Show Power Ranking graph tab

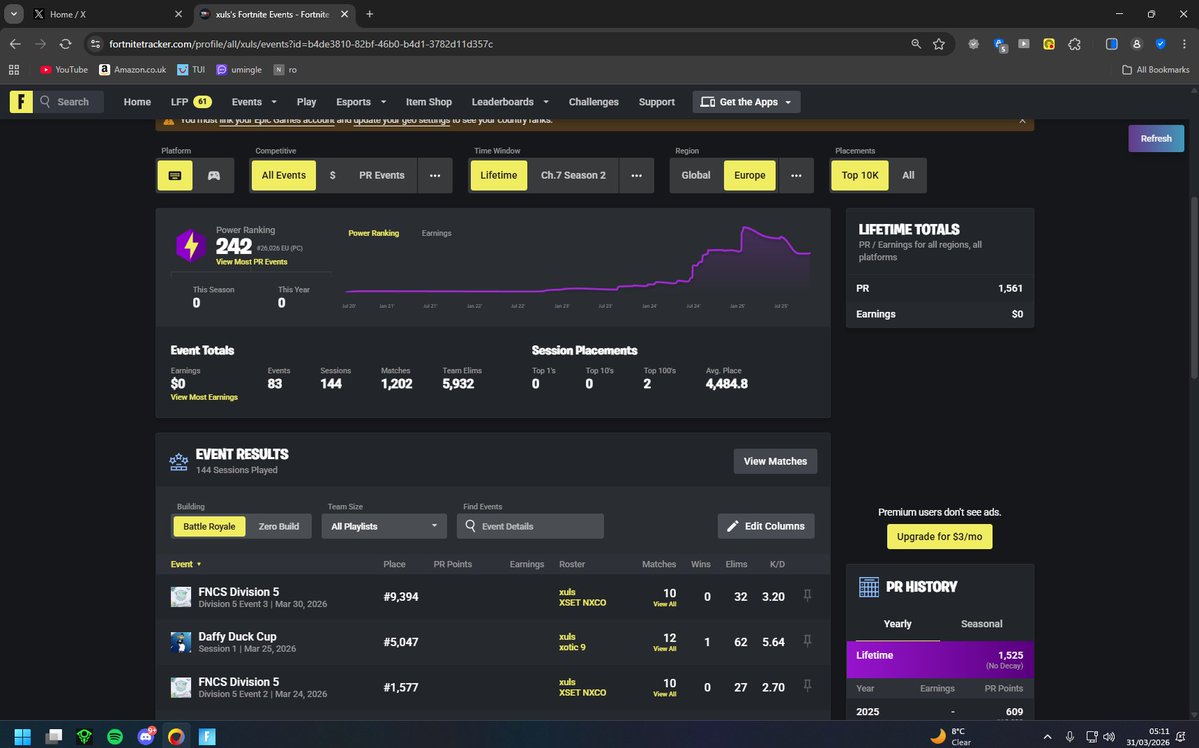(373, 233)
